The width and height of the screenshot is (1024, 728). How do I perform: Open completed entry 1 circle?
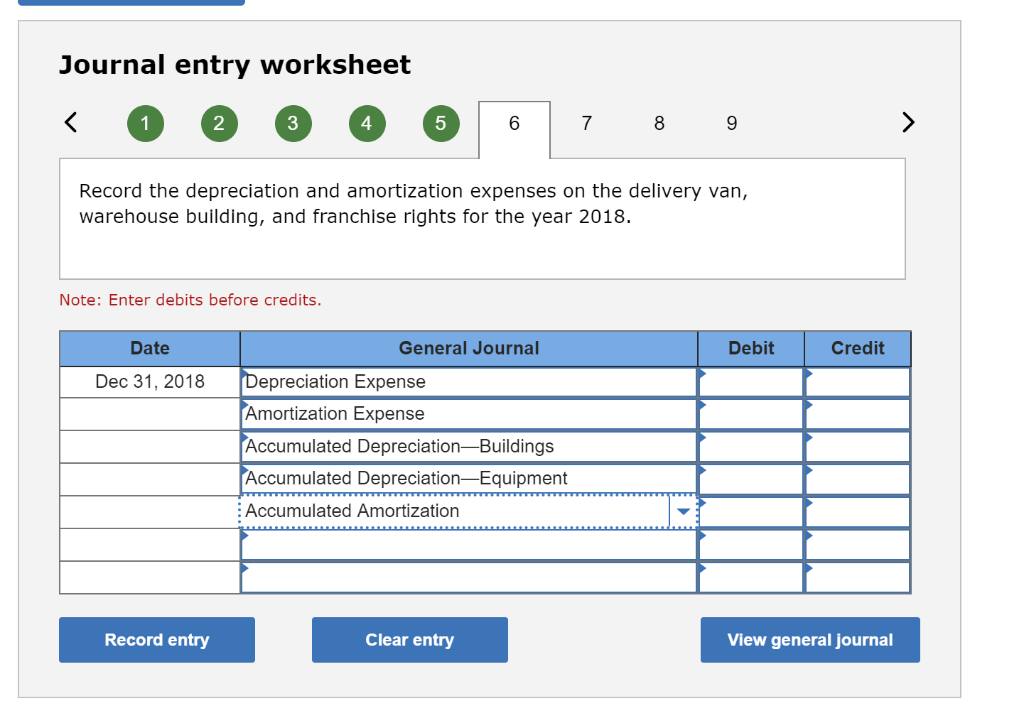point(145,123)
